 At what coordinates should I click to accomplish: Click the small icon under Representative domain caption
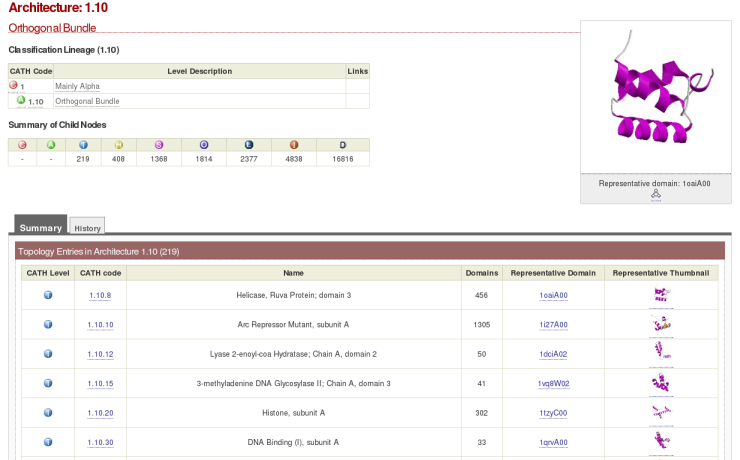pyautogui.click(x=655, y=195)
